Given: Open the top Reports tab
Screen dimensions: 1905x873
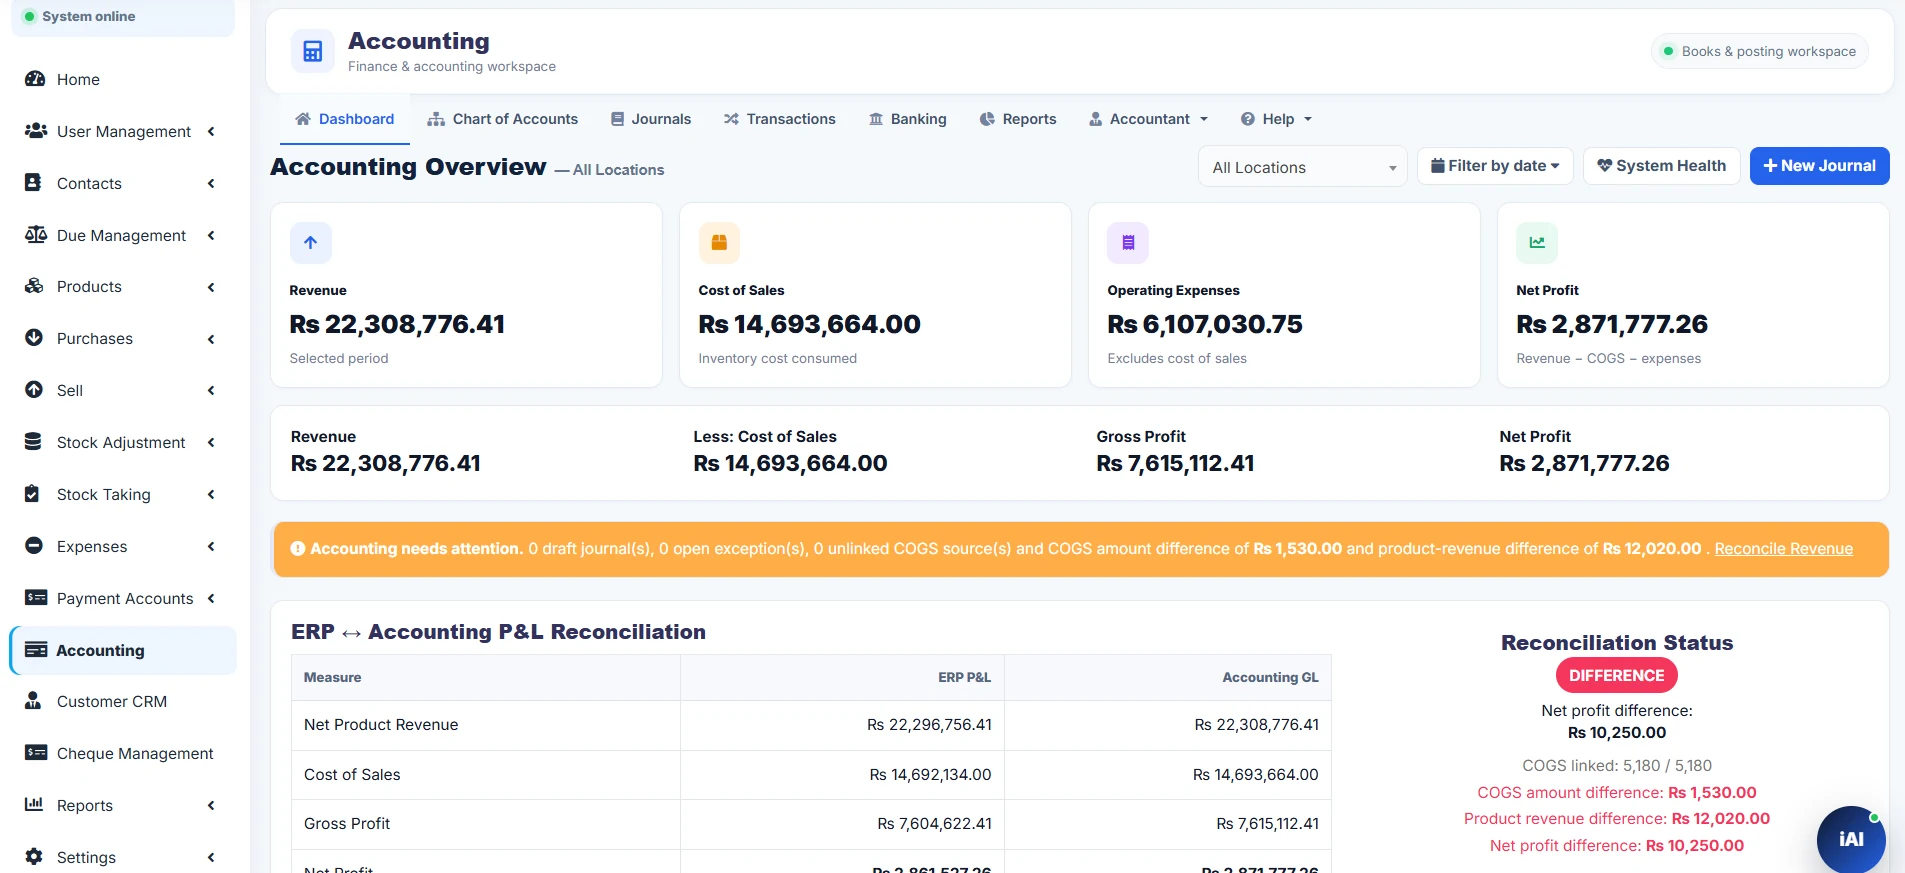Looking at the screenshot, I should coord(1018,119).
